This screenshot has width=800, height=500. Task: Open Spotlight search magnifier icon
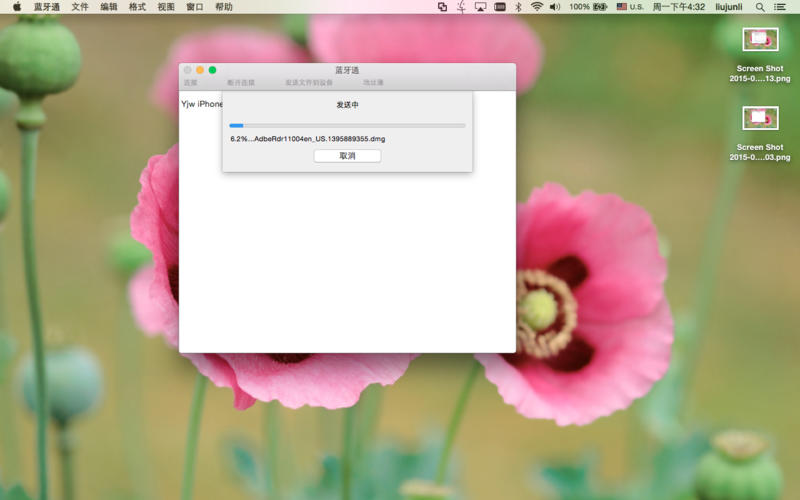coord(760,7)
